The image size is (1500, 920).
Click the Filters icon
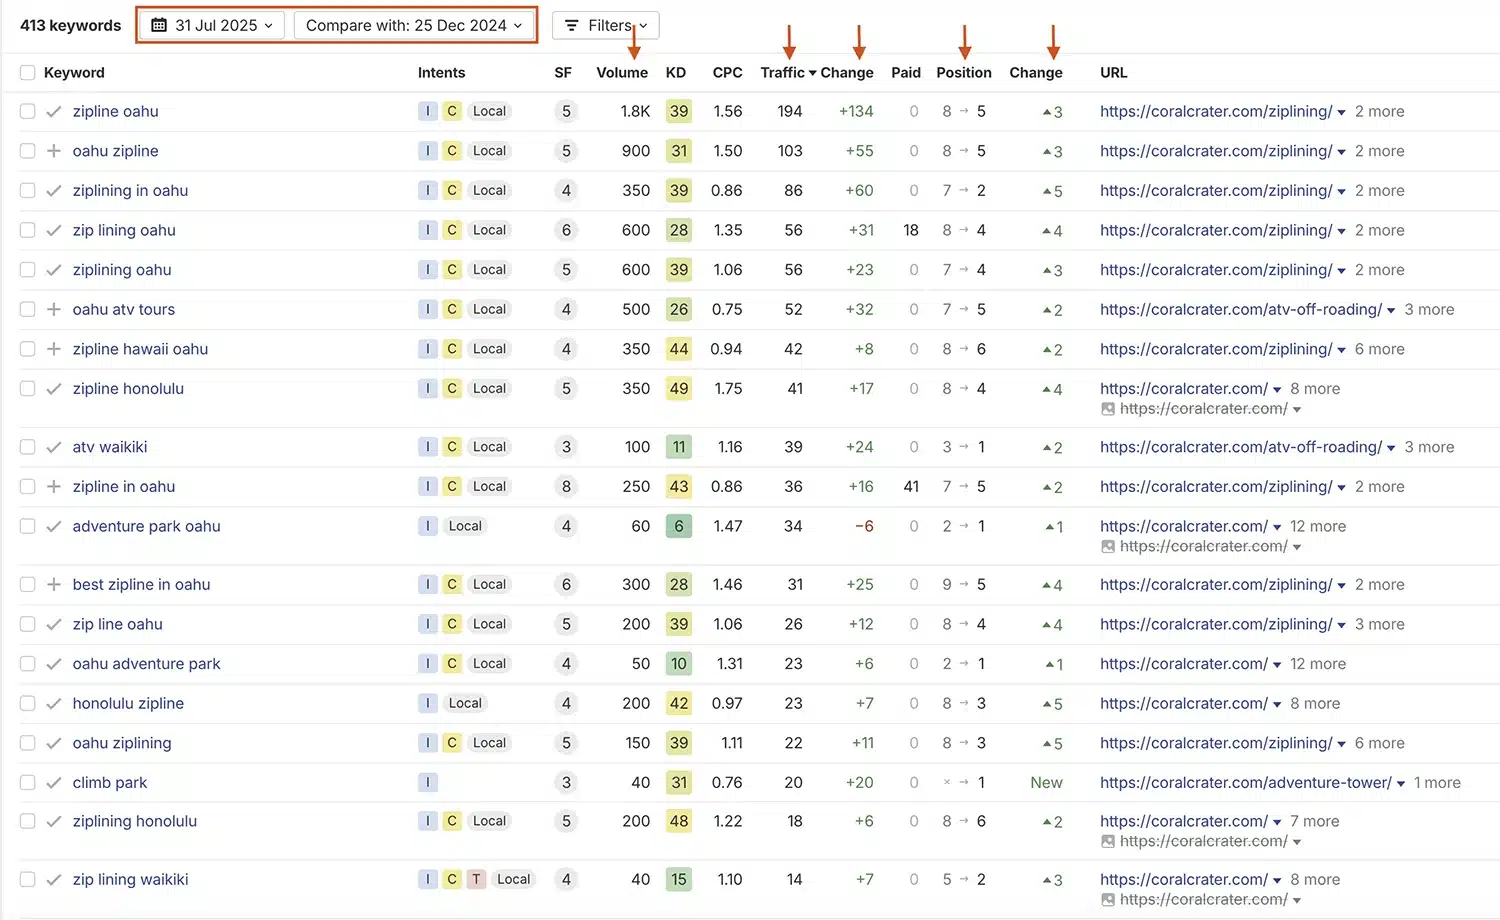pos(572,25)
